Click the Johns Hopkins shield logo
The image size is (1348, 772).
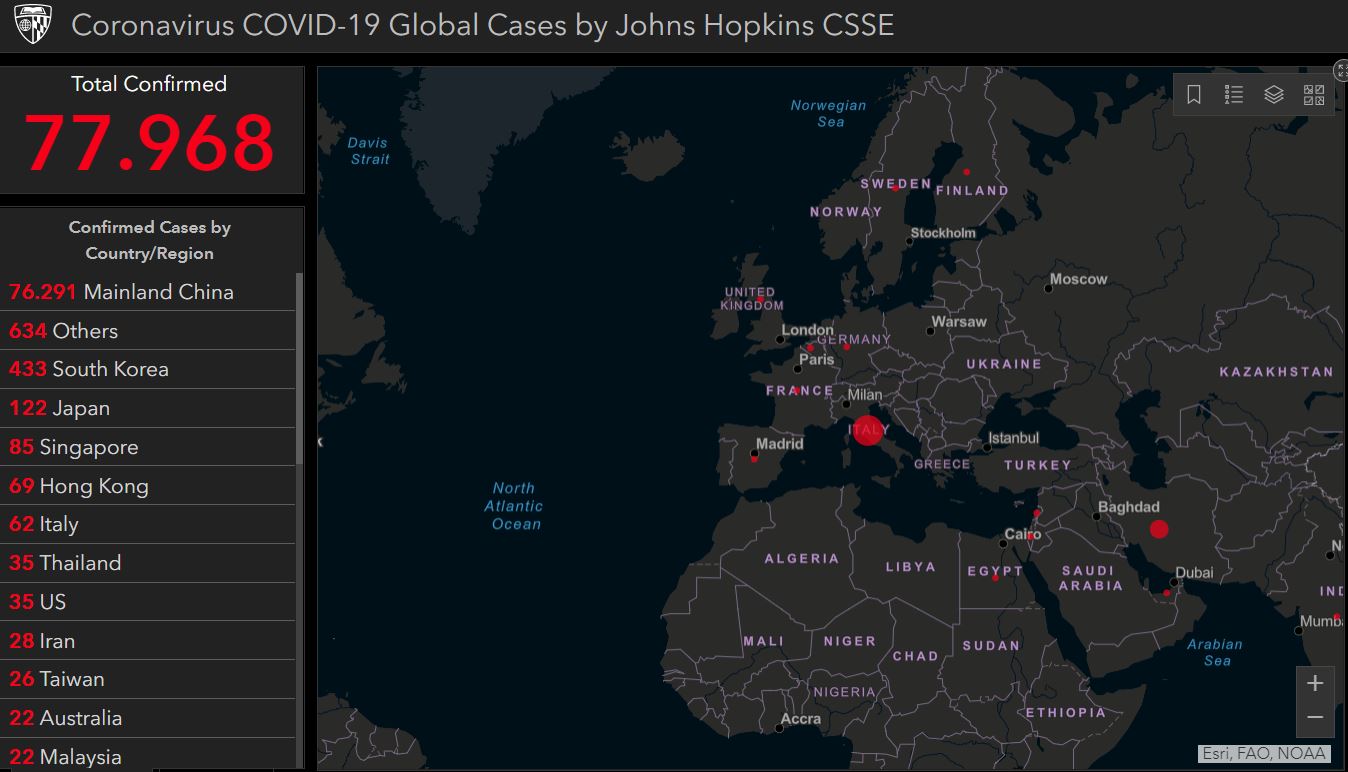pyautogui.click(x=32, y=25)
